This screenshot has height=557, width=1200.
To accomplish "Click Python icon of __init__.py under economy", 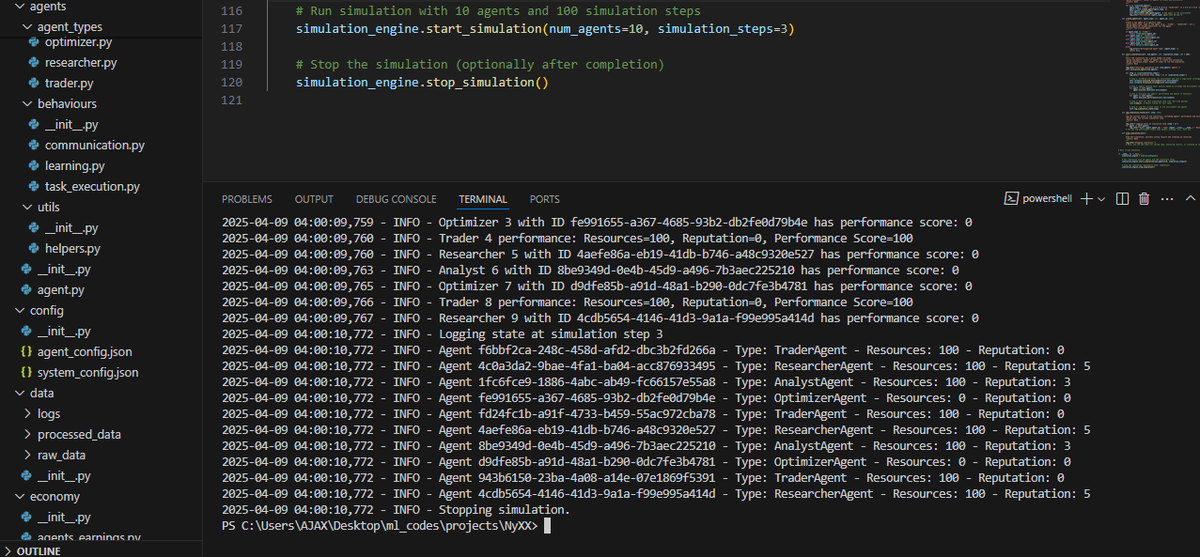I will pos(26,517).
